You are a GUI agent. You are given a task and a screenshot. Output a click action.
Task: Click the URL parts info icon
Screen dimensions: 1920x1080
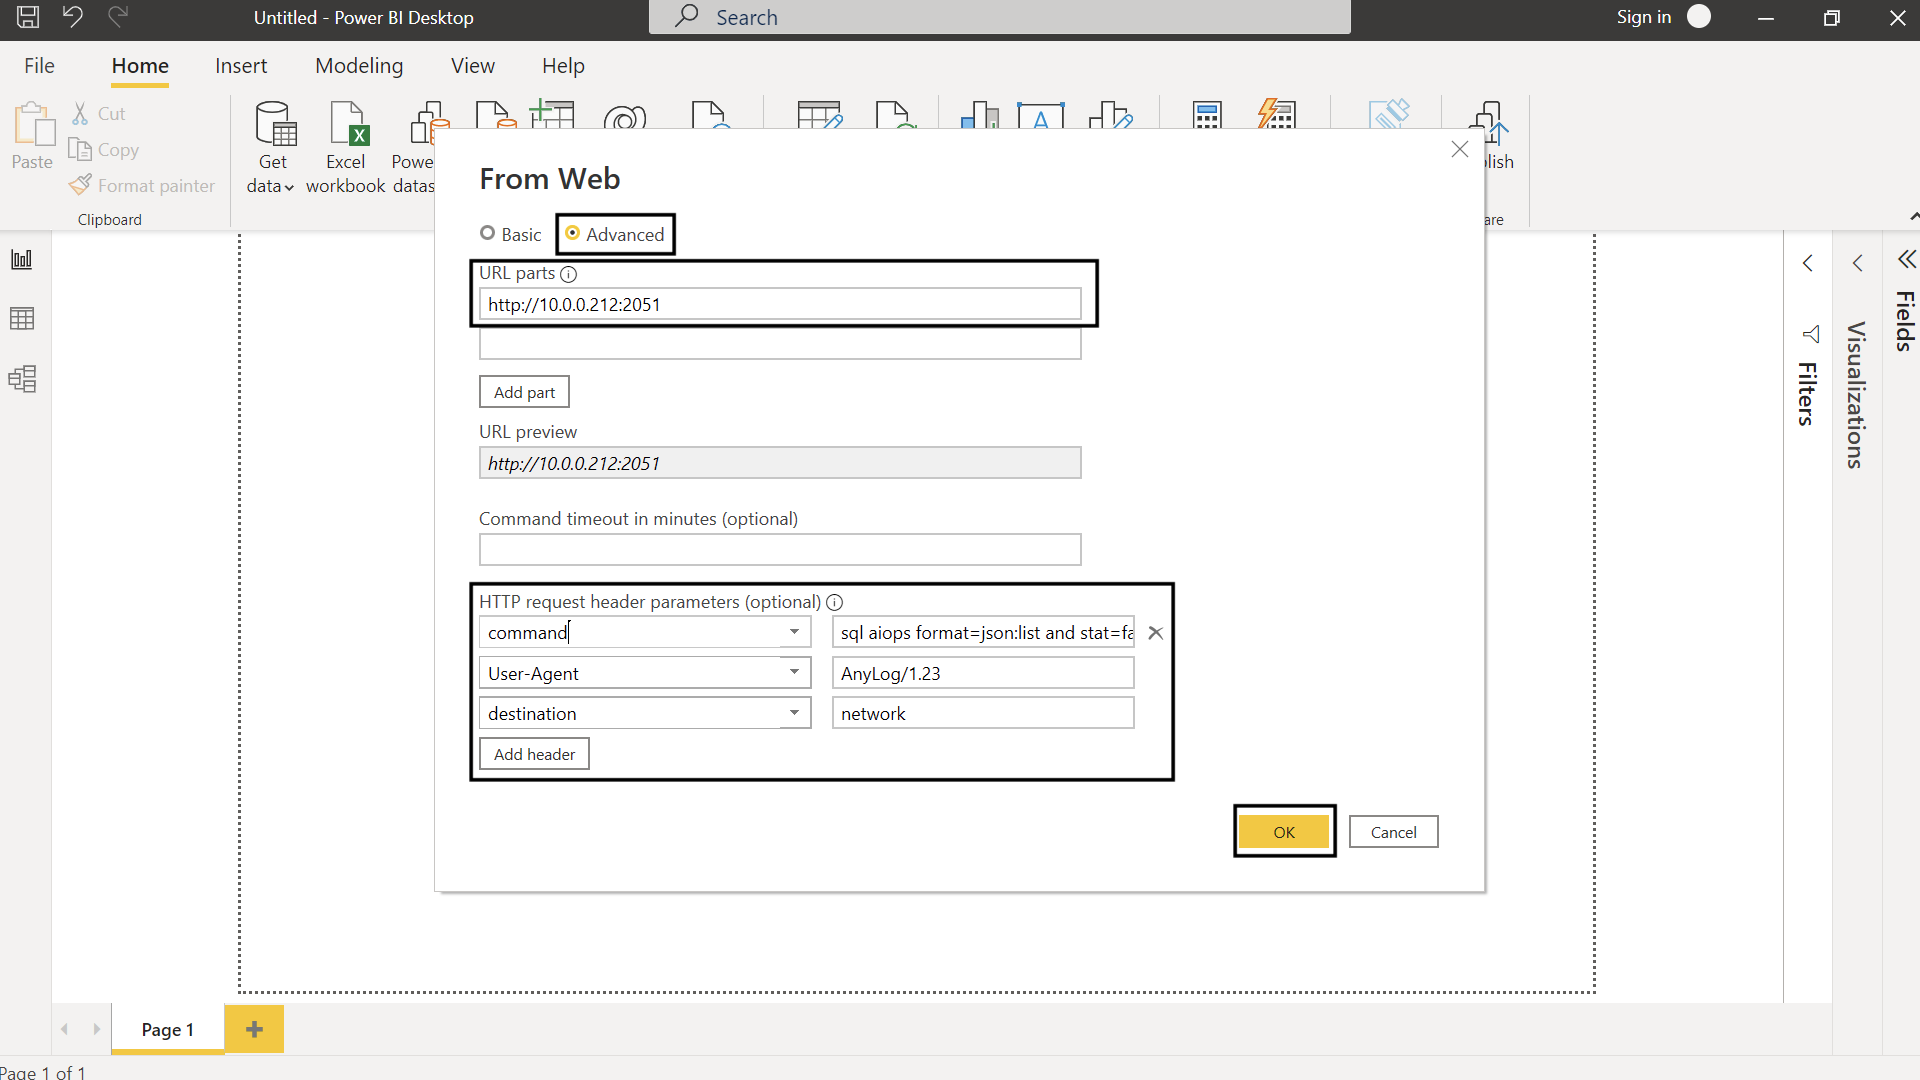(x=568, y=274)
